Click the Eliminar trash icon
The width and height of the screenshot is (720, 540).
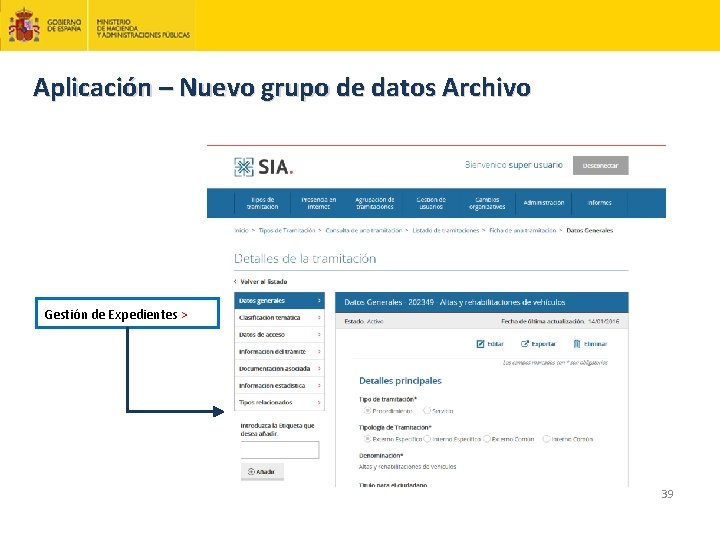coord(577,344)
